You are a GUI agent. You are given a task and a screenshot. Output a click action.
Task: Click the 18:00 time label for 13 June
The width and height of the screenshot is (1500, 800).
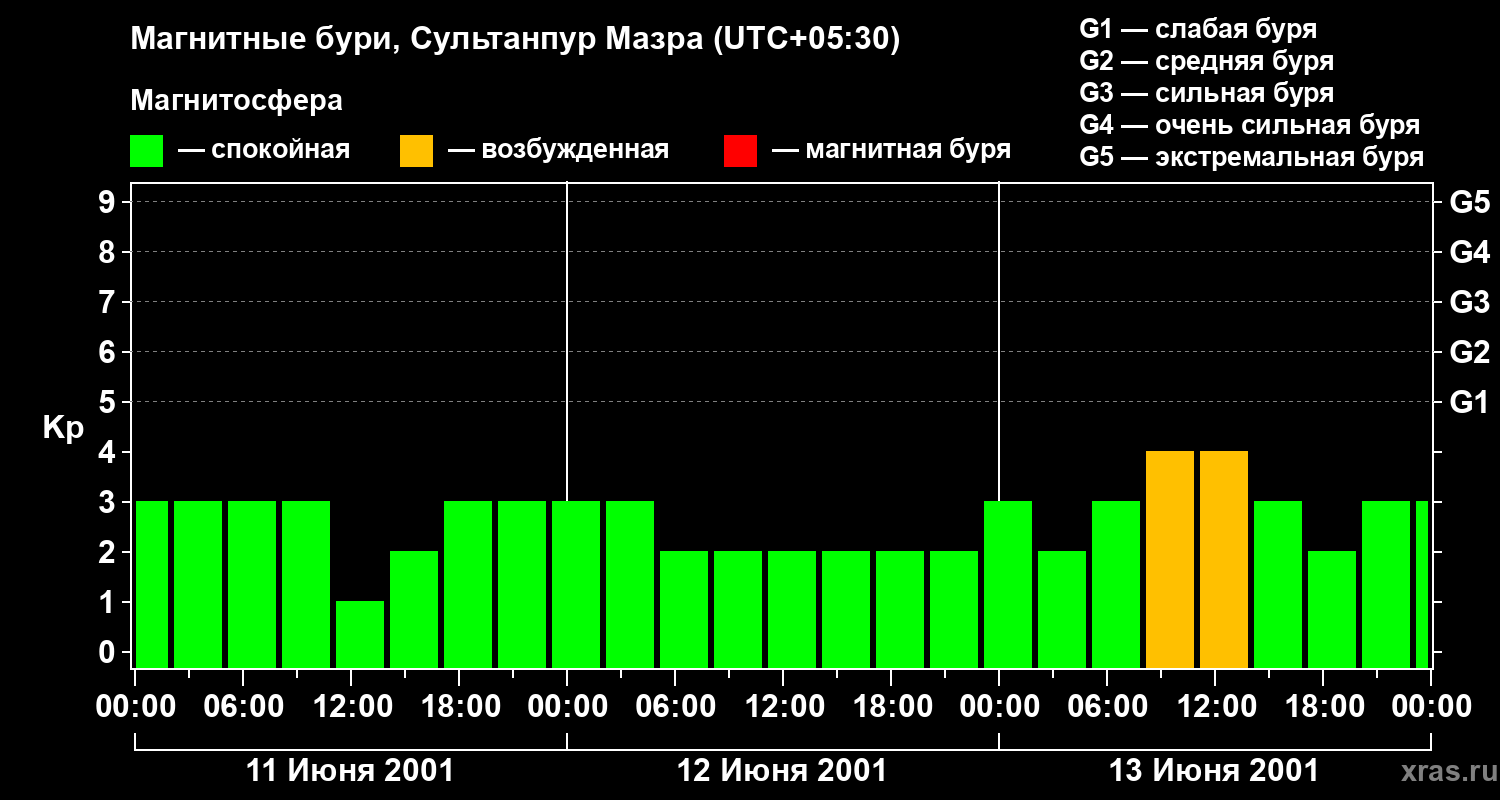click(1324, 706)
